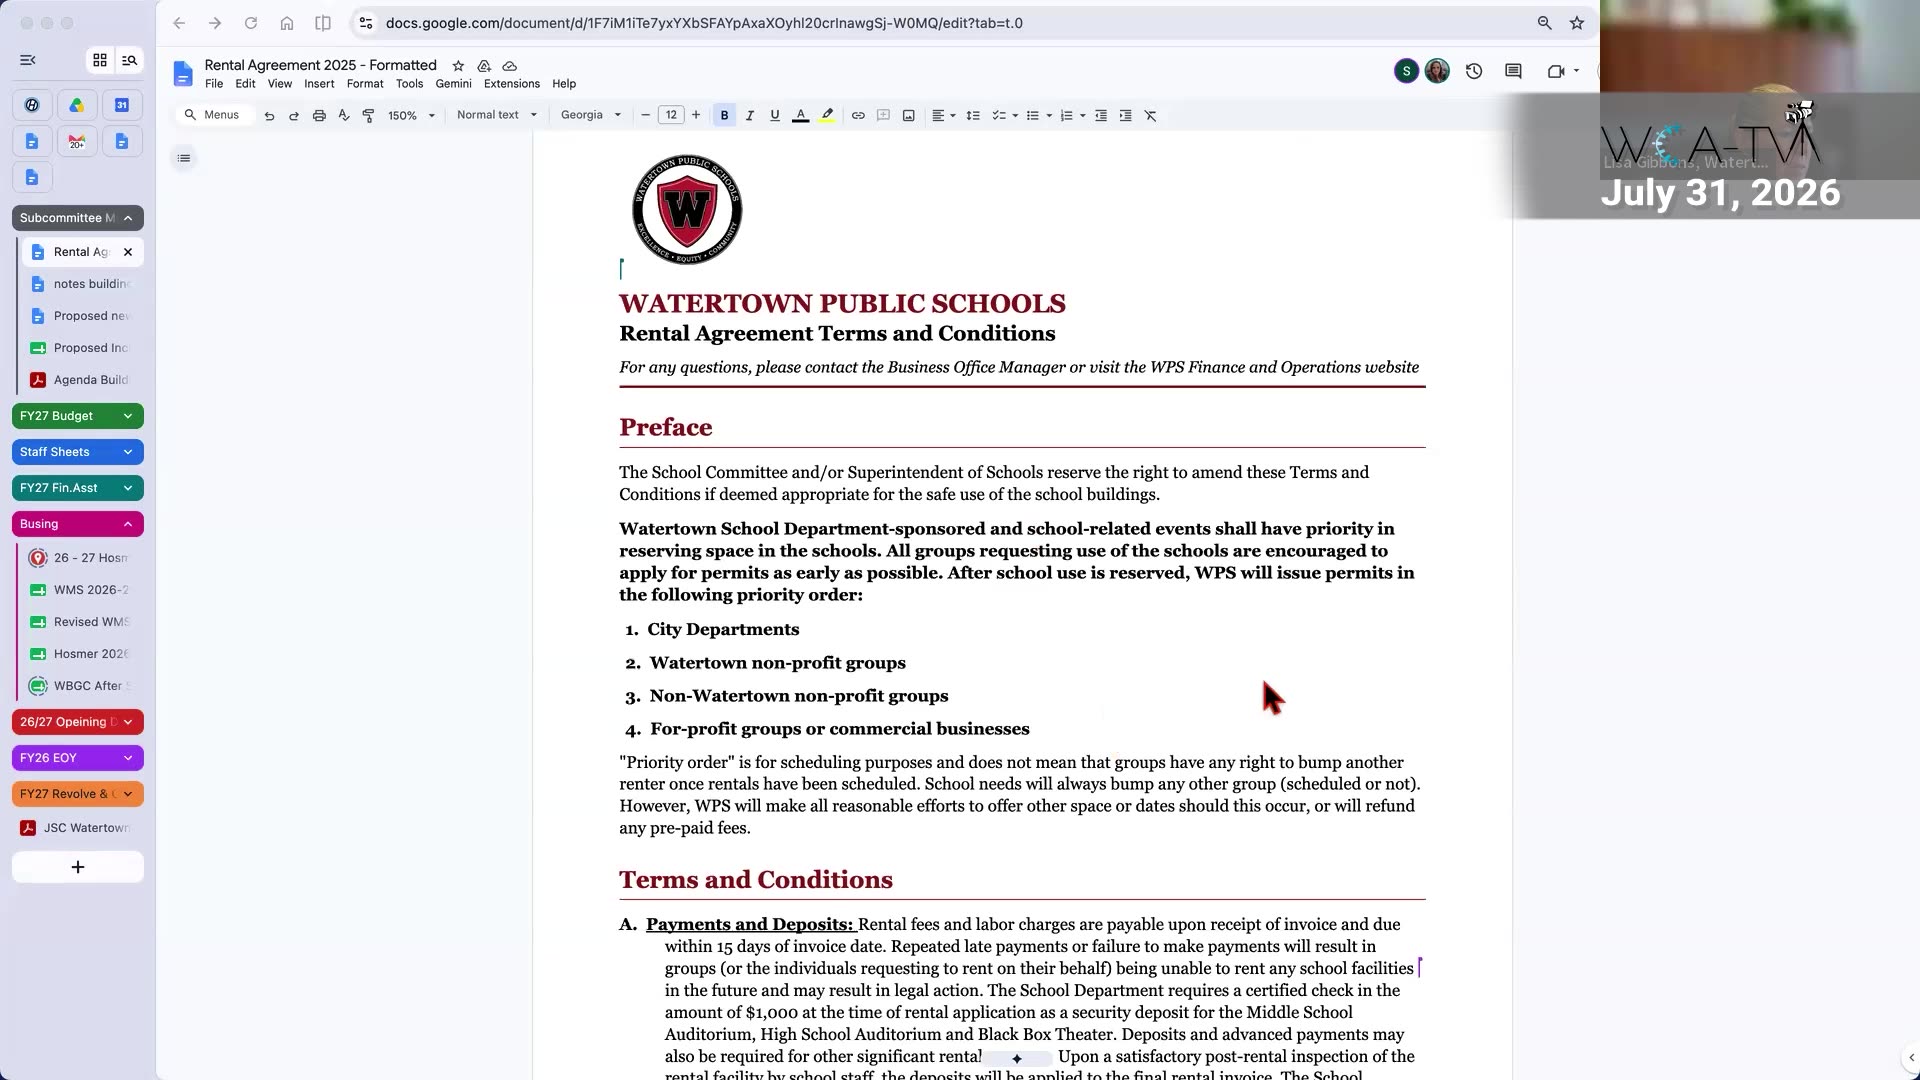This screenshot has height=1080, width=1920.
Task: Add a new tab with plus button
Action: (78, 867)
